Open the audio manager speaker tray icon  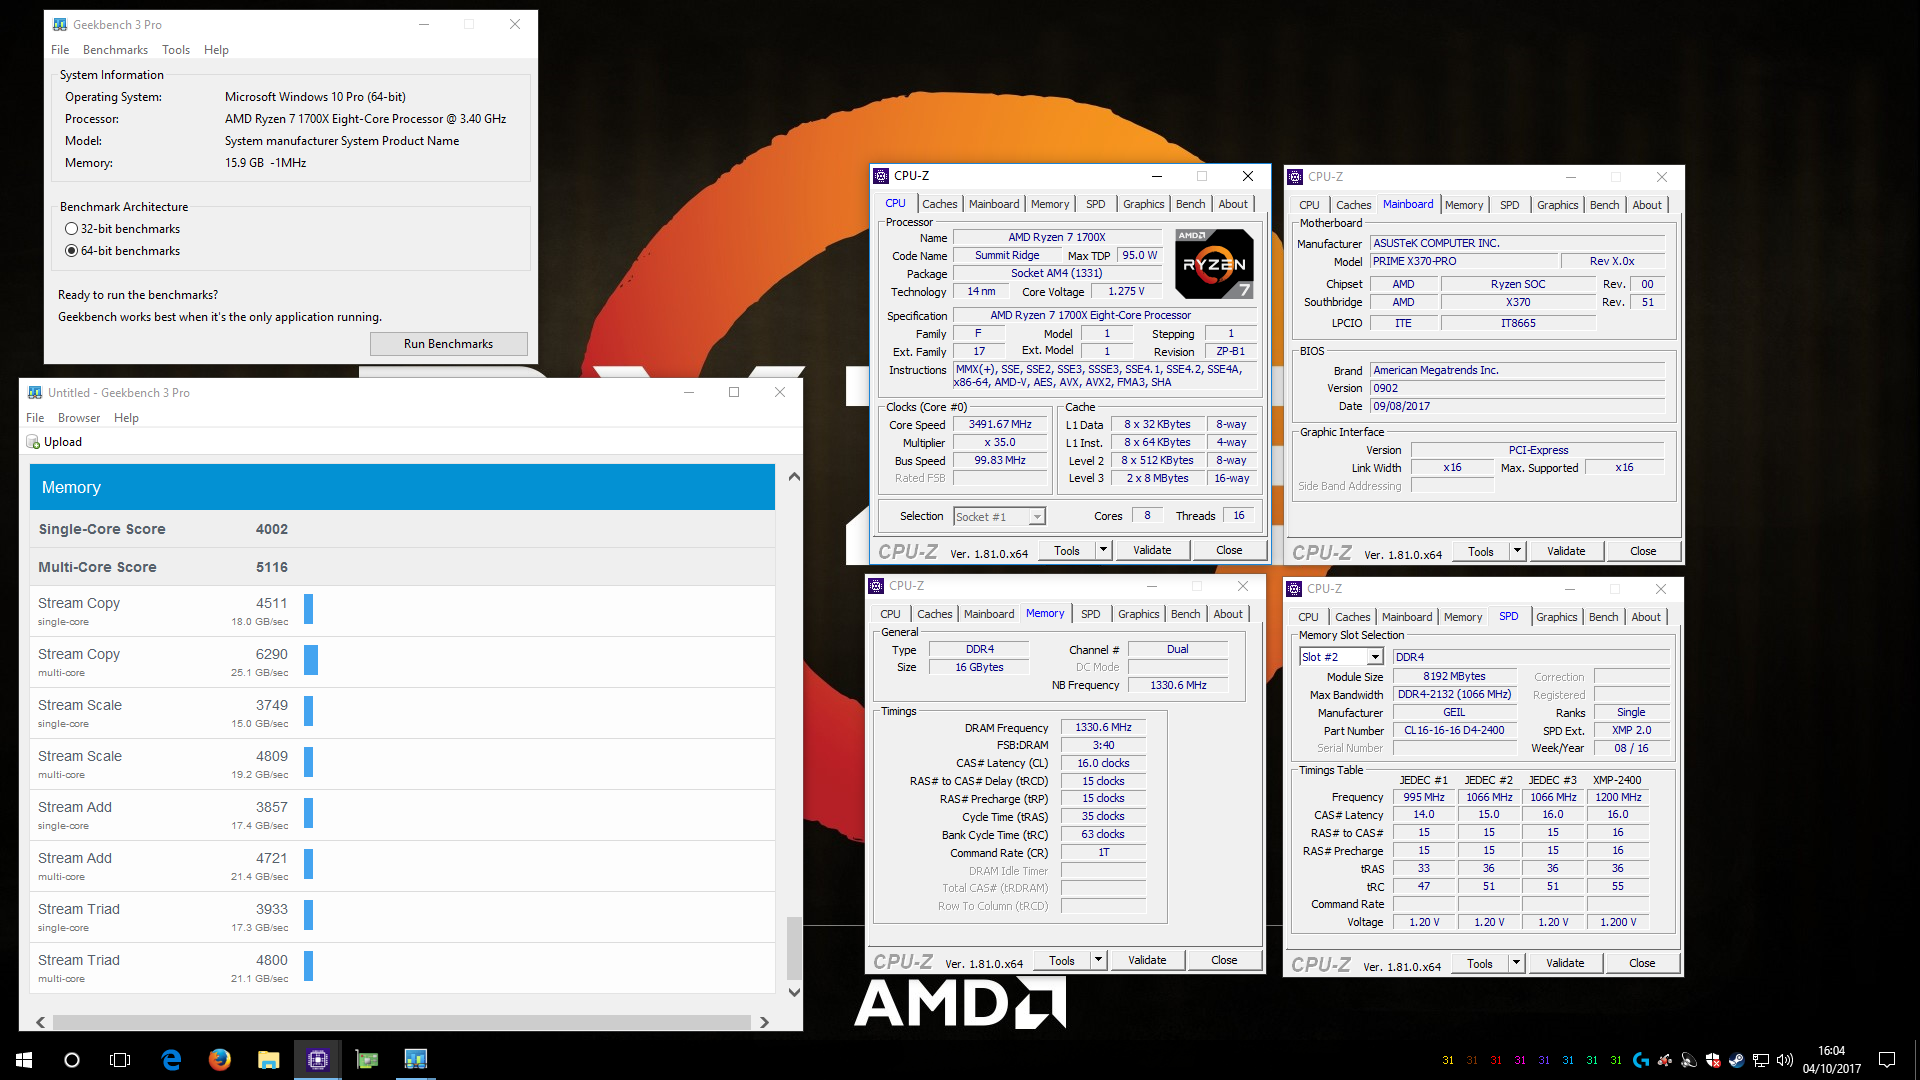pos(1688,1060)
